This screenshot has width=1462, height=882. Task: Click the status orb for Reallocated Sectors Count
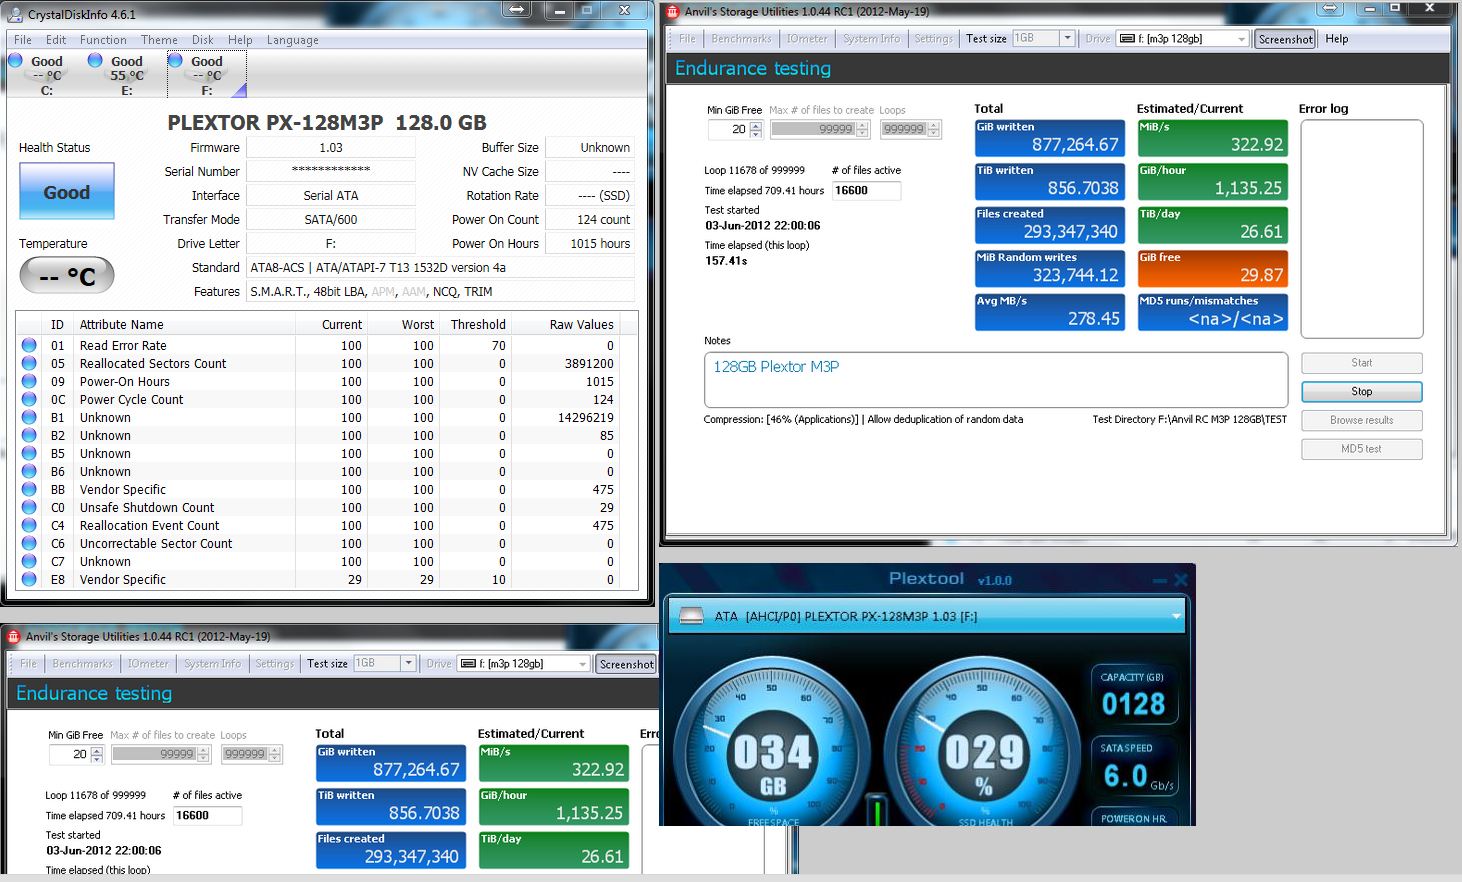pos(29,364)
